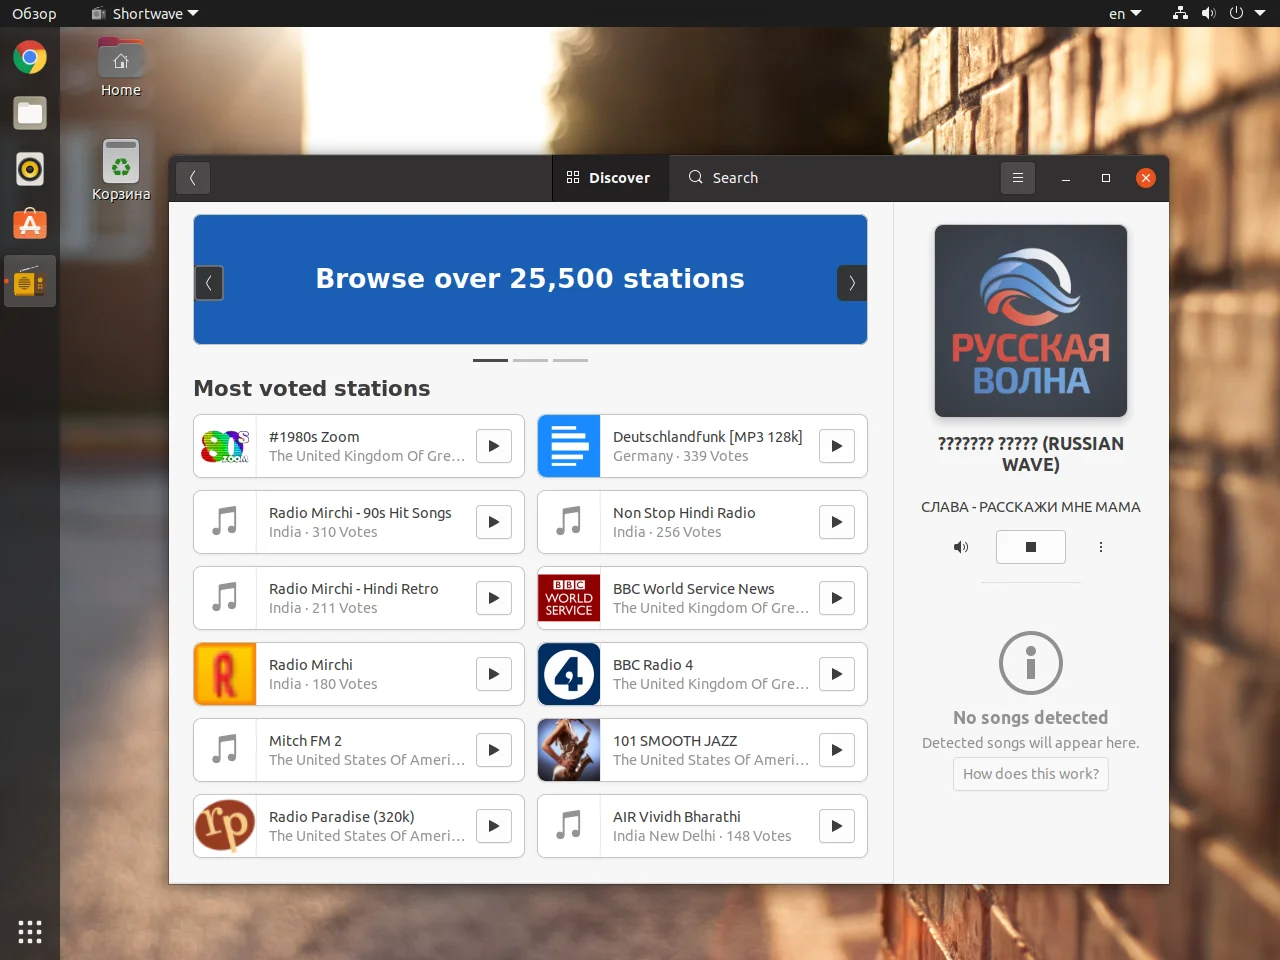
Task: Open the Русская Волна station cover
Action: pos(1031,321)
